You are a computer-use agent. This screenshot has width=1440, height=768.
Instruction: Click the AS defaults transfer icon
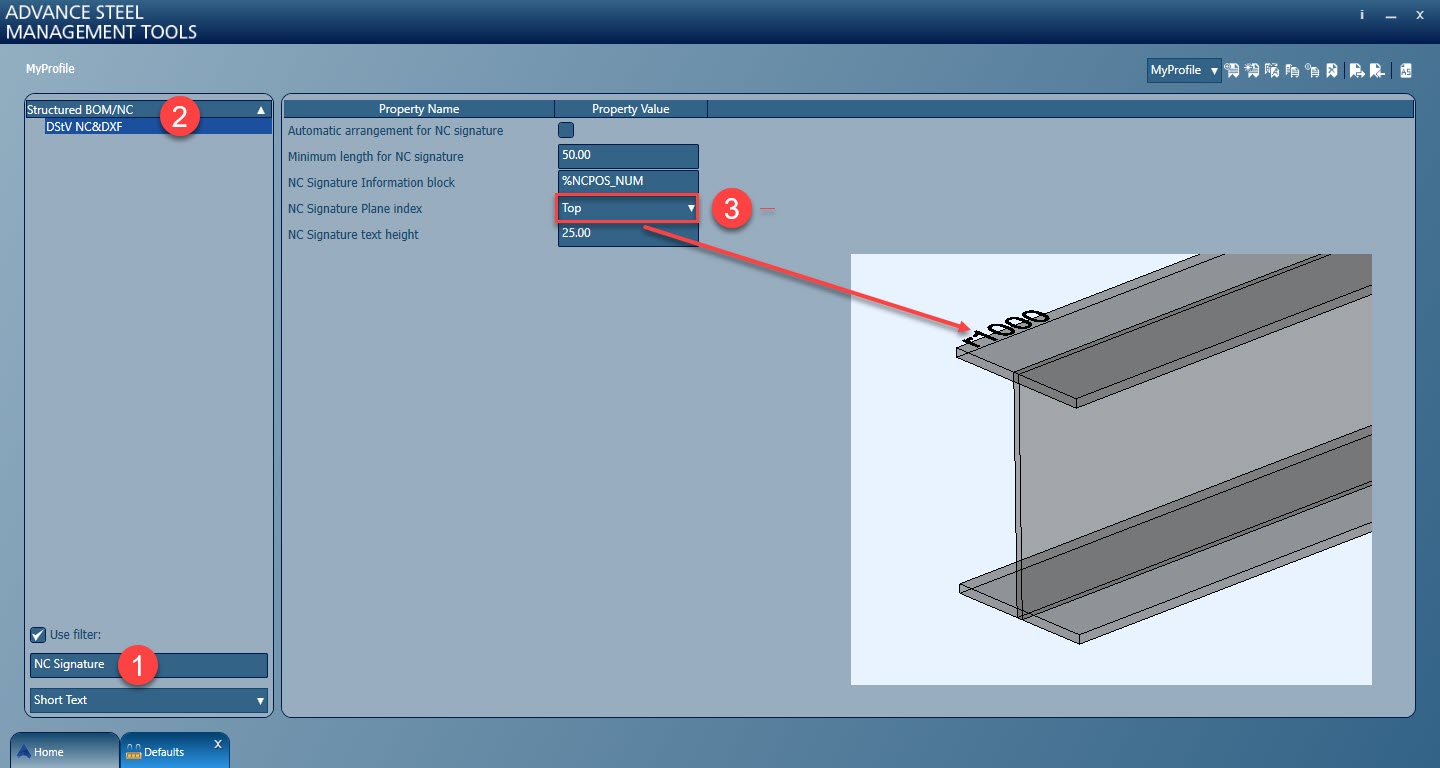click(1405, 70)
